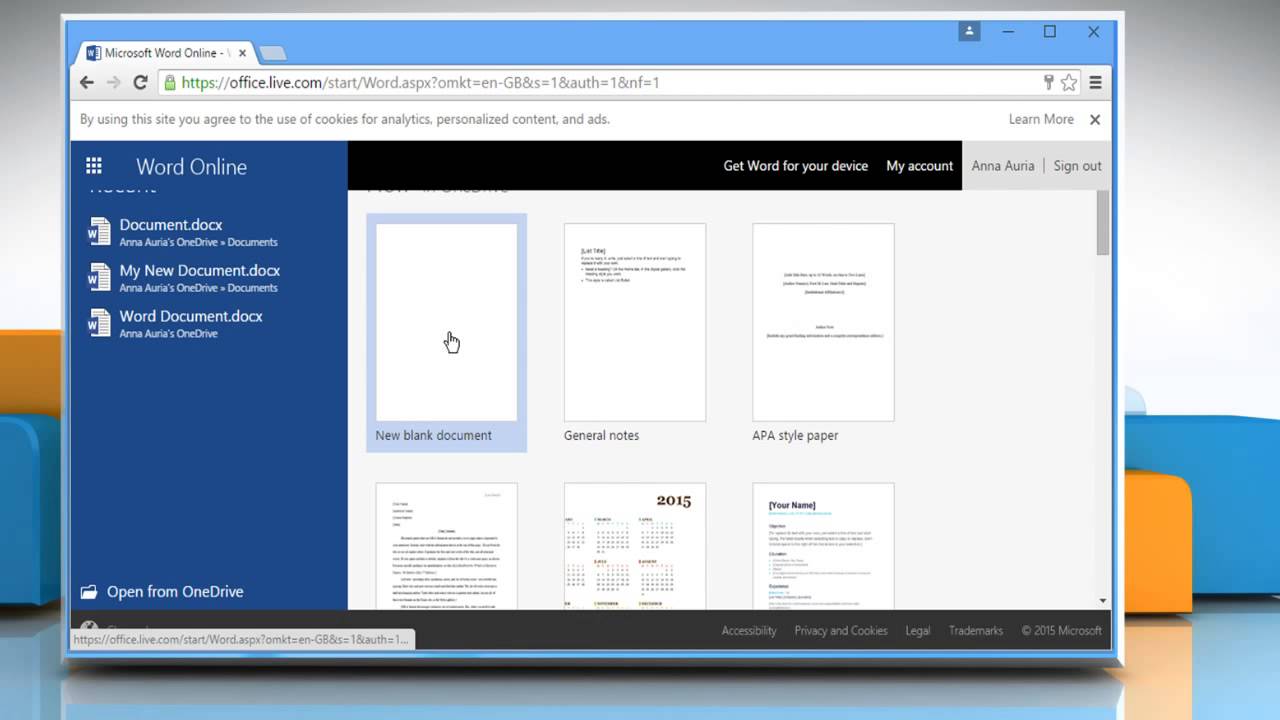Open Document.docx from the recent list
The image size is (1280, 720).
coord(171,225)
